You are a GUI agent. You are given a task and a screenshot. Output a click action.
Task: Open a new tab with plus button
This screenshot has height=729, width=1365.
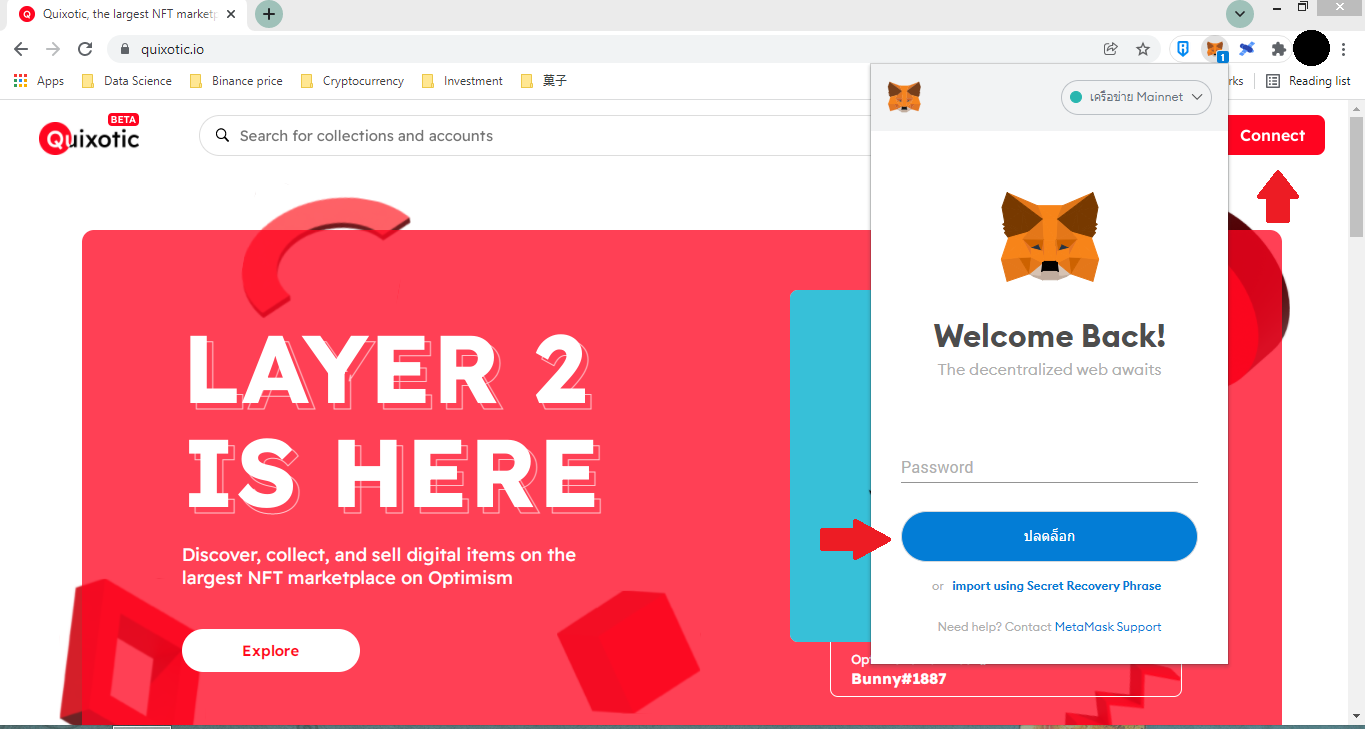269,14
